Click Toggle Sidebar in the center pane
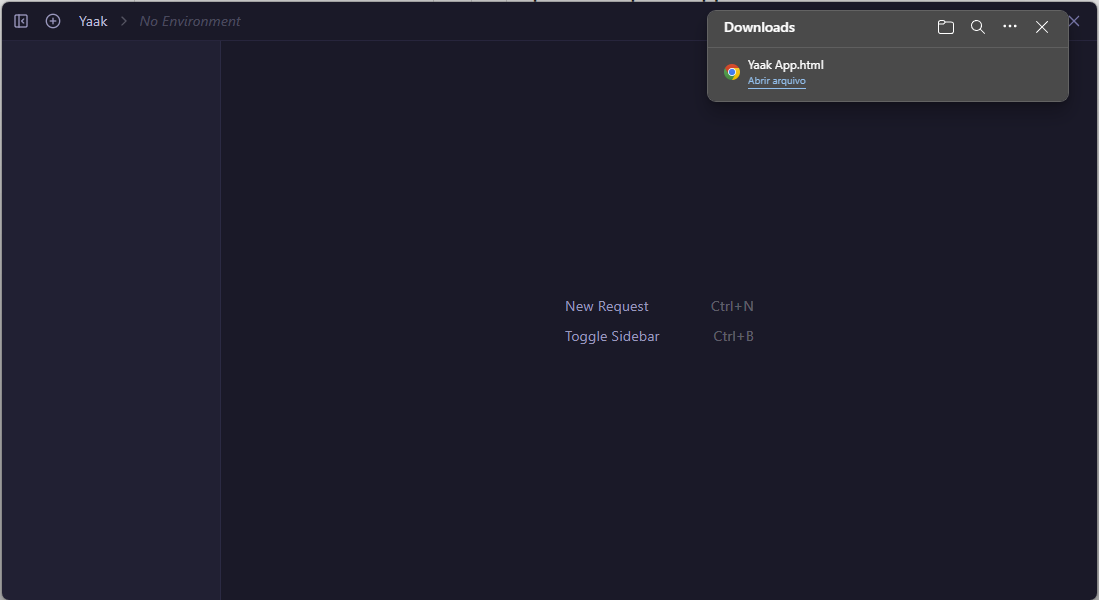1099x600 pixels. click(x=612, y=337)
